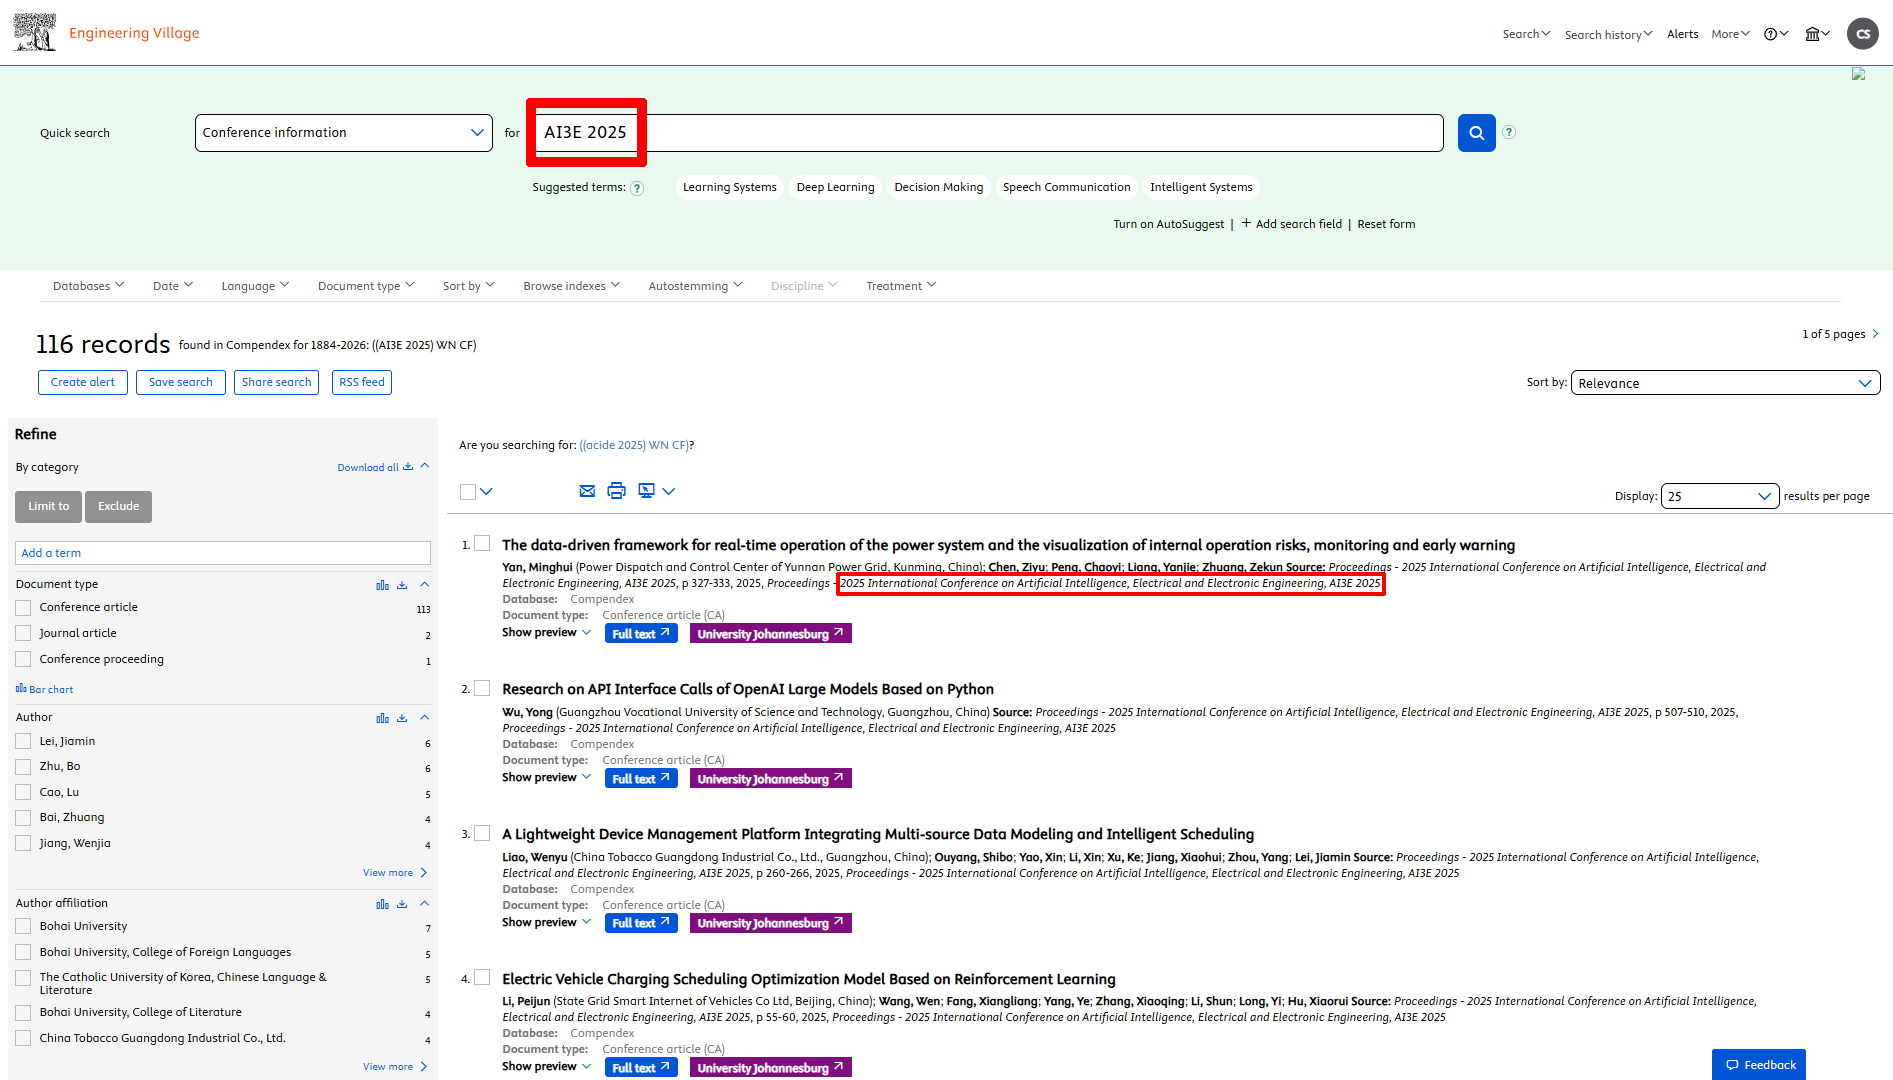Open the More menu in the header
Image resolution: width=1893 pixels, height=1080 pixels.
[x=1730, y=34]
